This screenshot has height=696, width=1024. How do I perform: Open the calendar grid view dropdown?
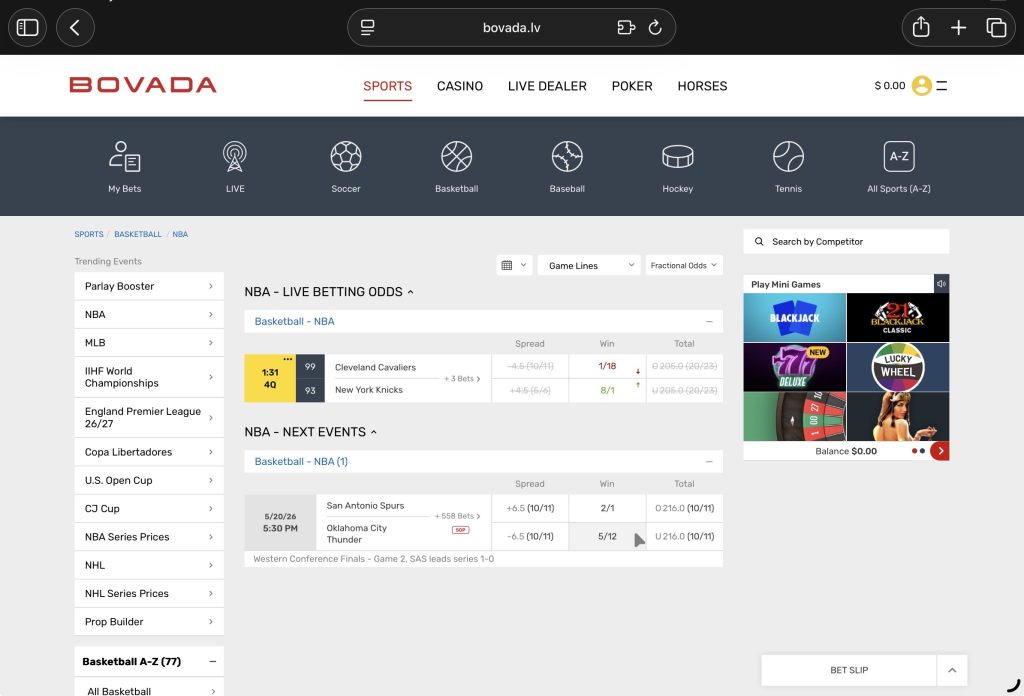515,265
